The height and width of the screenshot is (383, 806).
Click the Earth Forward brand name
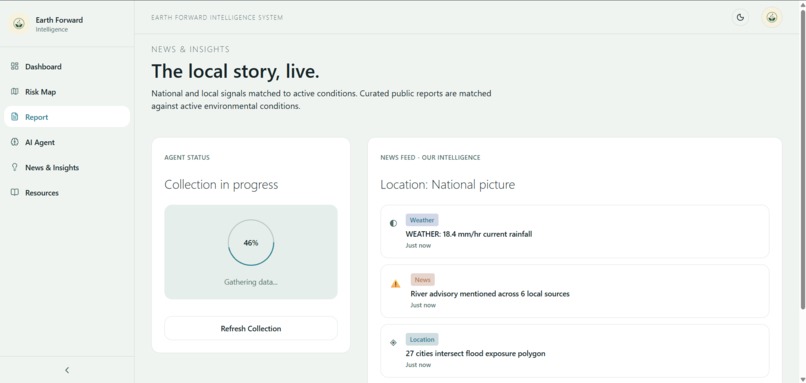click(x=59, y=20)
